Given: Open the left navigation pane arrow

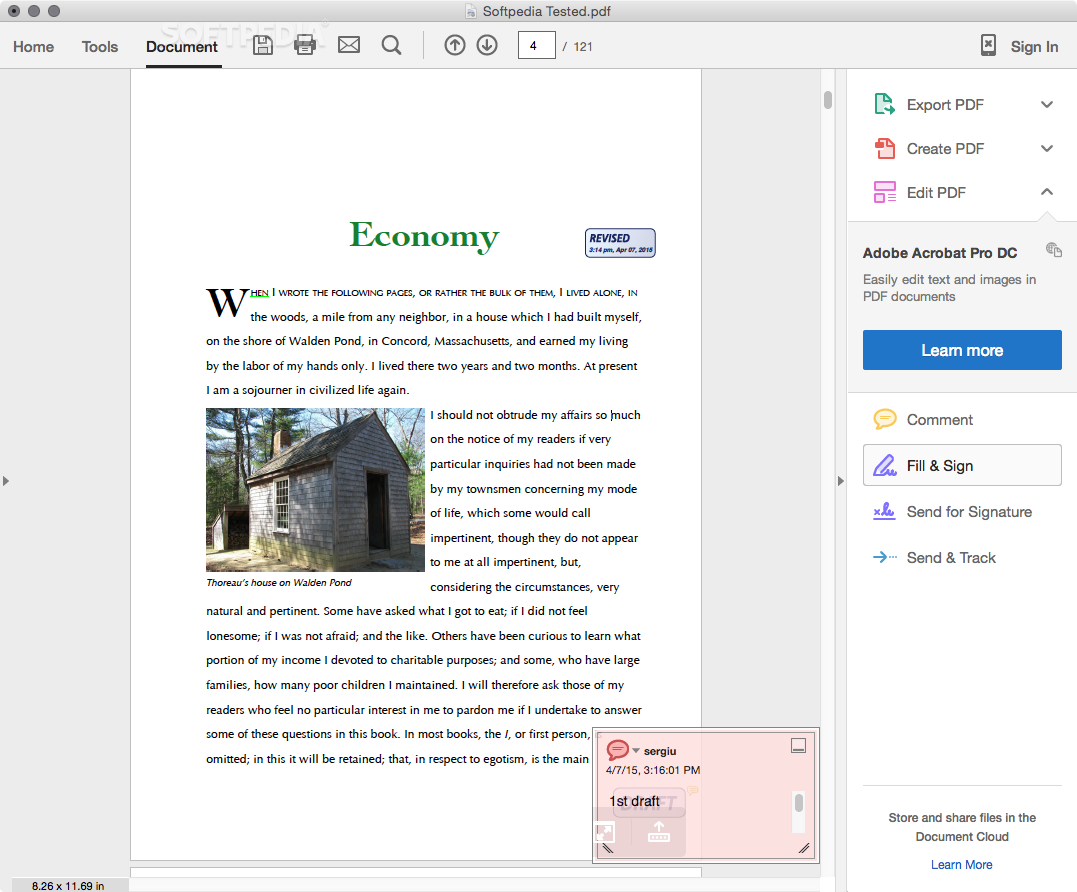Looking at the screenshot, I should (x=5, y=481).
